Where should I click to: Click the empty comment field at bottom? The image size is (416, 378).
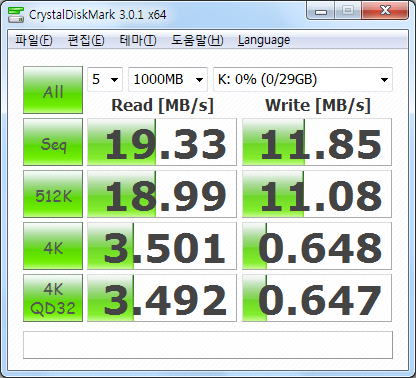(x=208, y=345)
